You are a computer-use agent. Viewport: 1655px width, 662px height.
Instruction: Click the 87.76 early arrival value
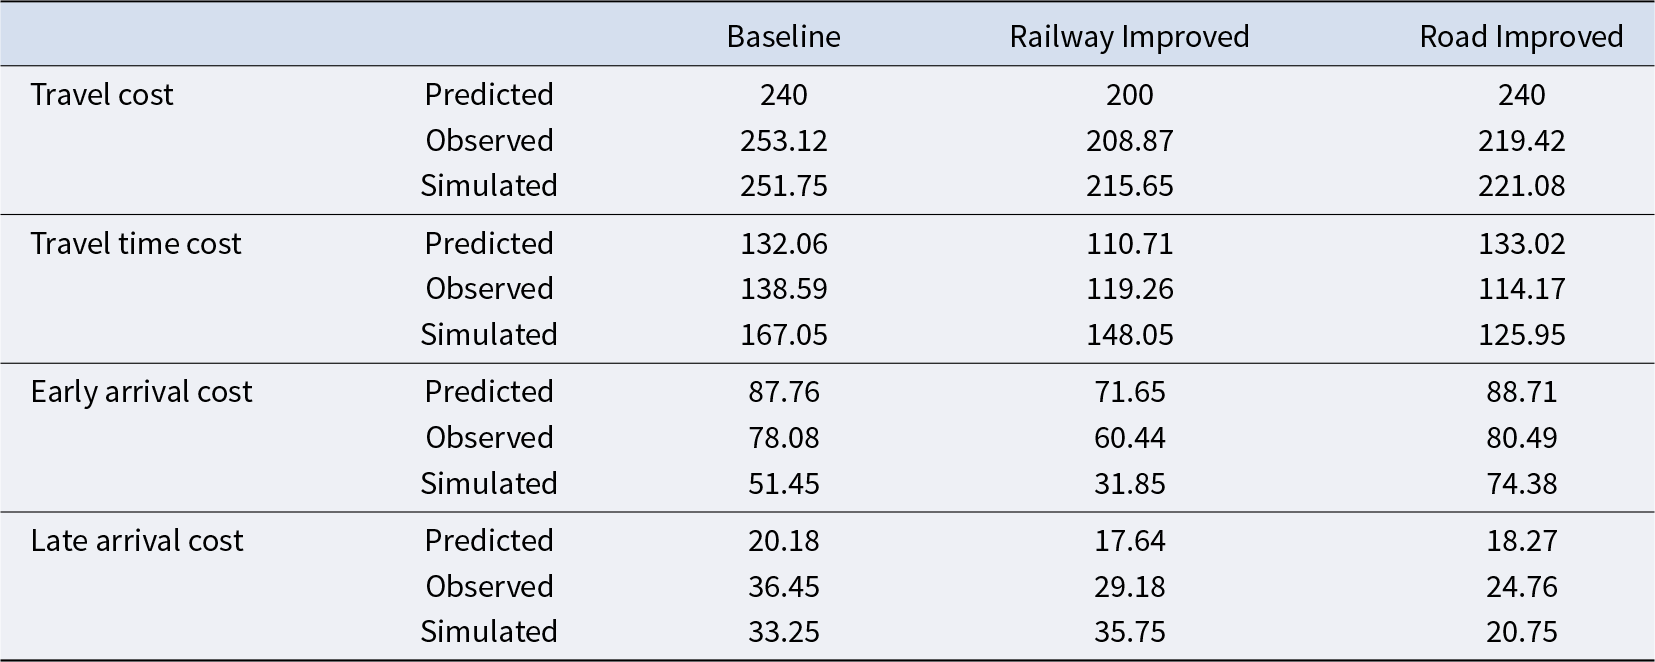[783, 392]
